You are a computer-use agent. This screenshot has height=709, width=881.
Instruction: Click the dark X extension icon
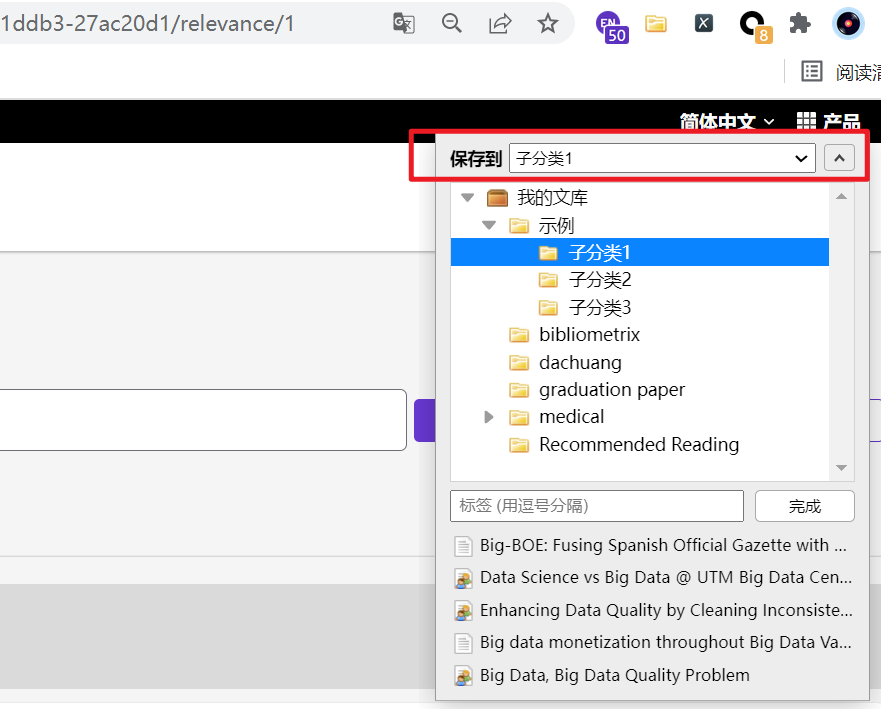(703, 24)
